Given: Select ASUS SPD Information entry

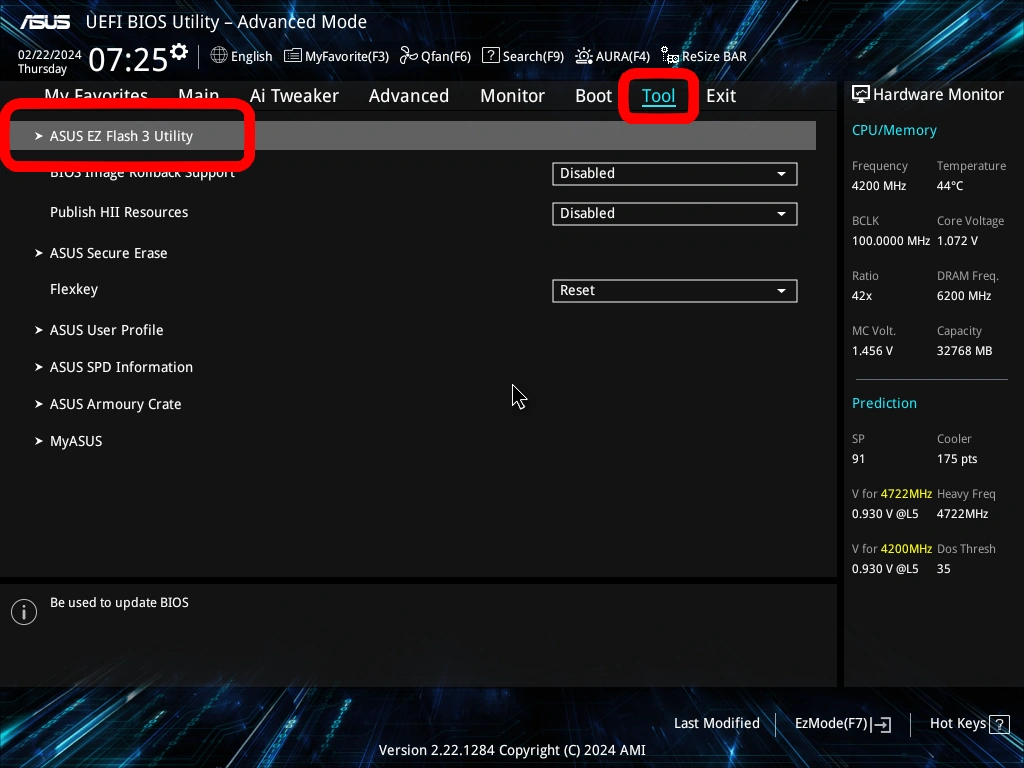Looking at the screenshot, I should coord(121,367).
